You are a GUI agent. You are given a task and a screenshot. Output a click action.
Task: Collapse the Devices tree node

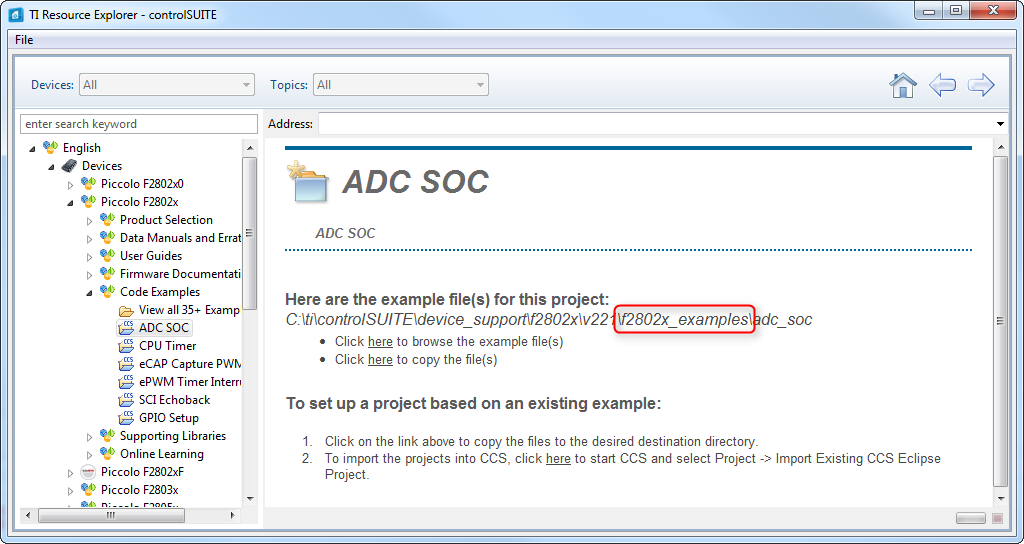point(51,167)
